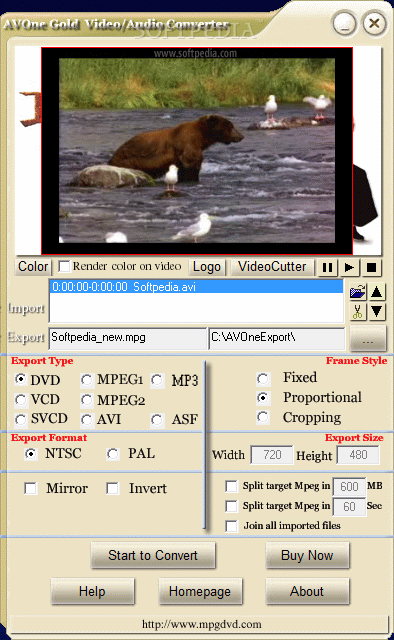The width and height of the screenshot is (394, 640).
Task: Open the Logo settings
Action: tap(207, 267)
